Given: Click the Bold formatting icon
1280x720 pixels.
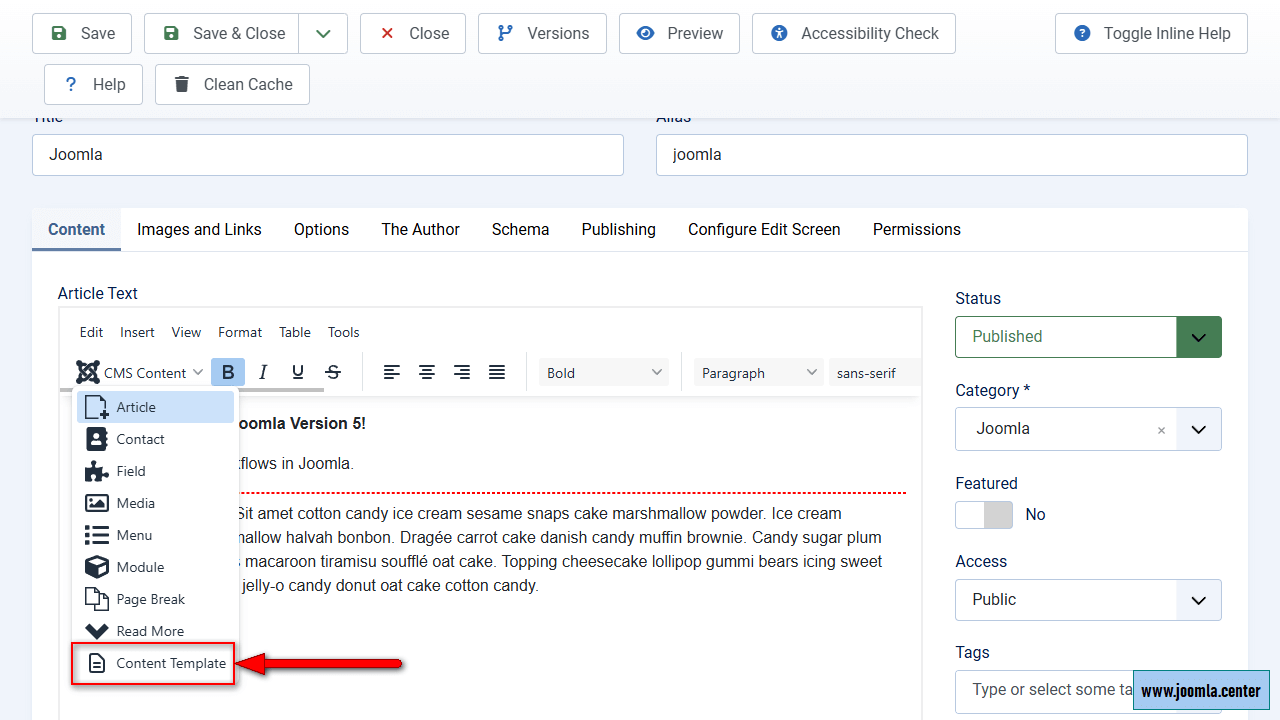Looking at the screenshot, I should click(228, 373).
